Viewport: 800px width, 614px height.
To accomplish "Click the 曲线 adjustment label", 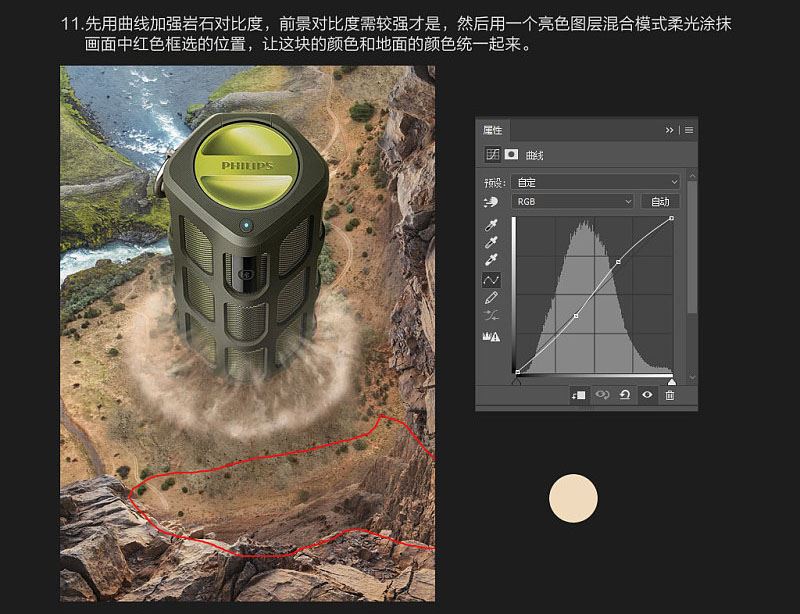I will pyautogui.click(x=537, y=154).
